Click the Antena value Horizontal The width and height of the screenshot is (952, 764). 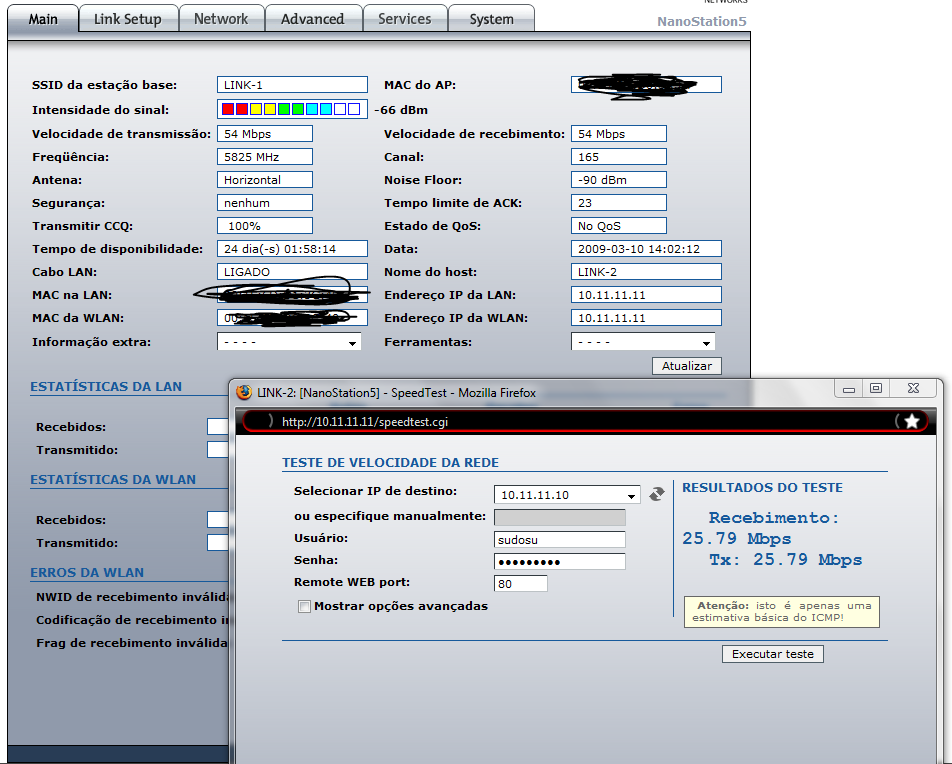coord(265,180)
